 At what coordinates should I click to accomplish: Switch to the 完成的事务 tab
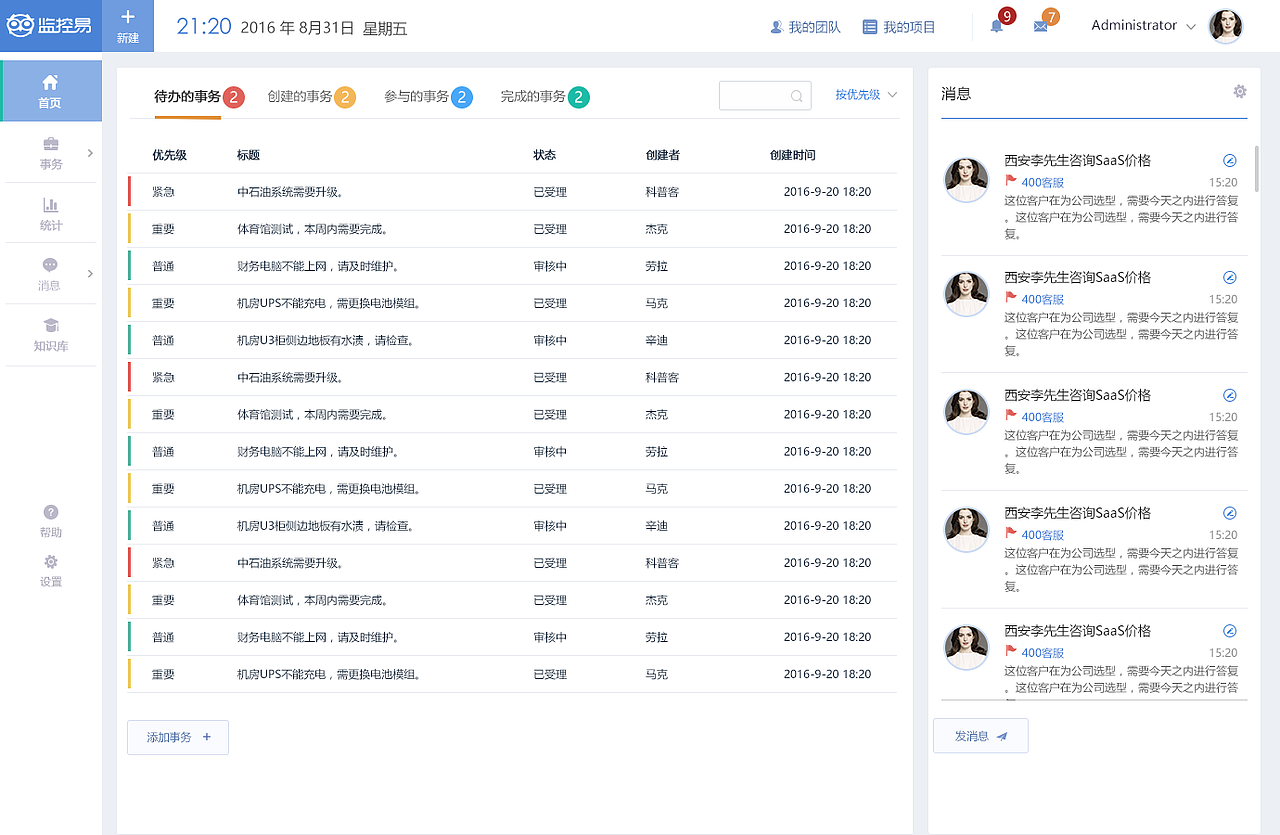pyautogui.click(x=545, y=97)
